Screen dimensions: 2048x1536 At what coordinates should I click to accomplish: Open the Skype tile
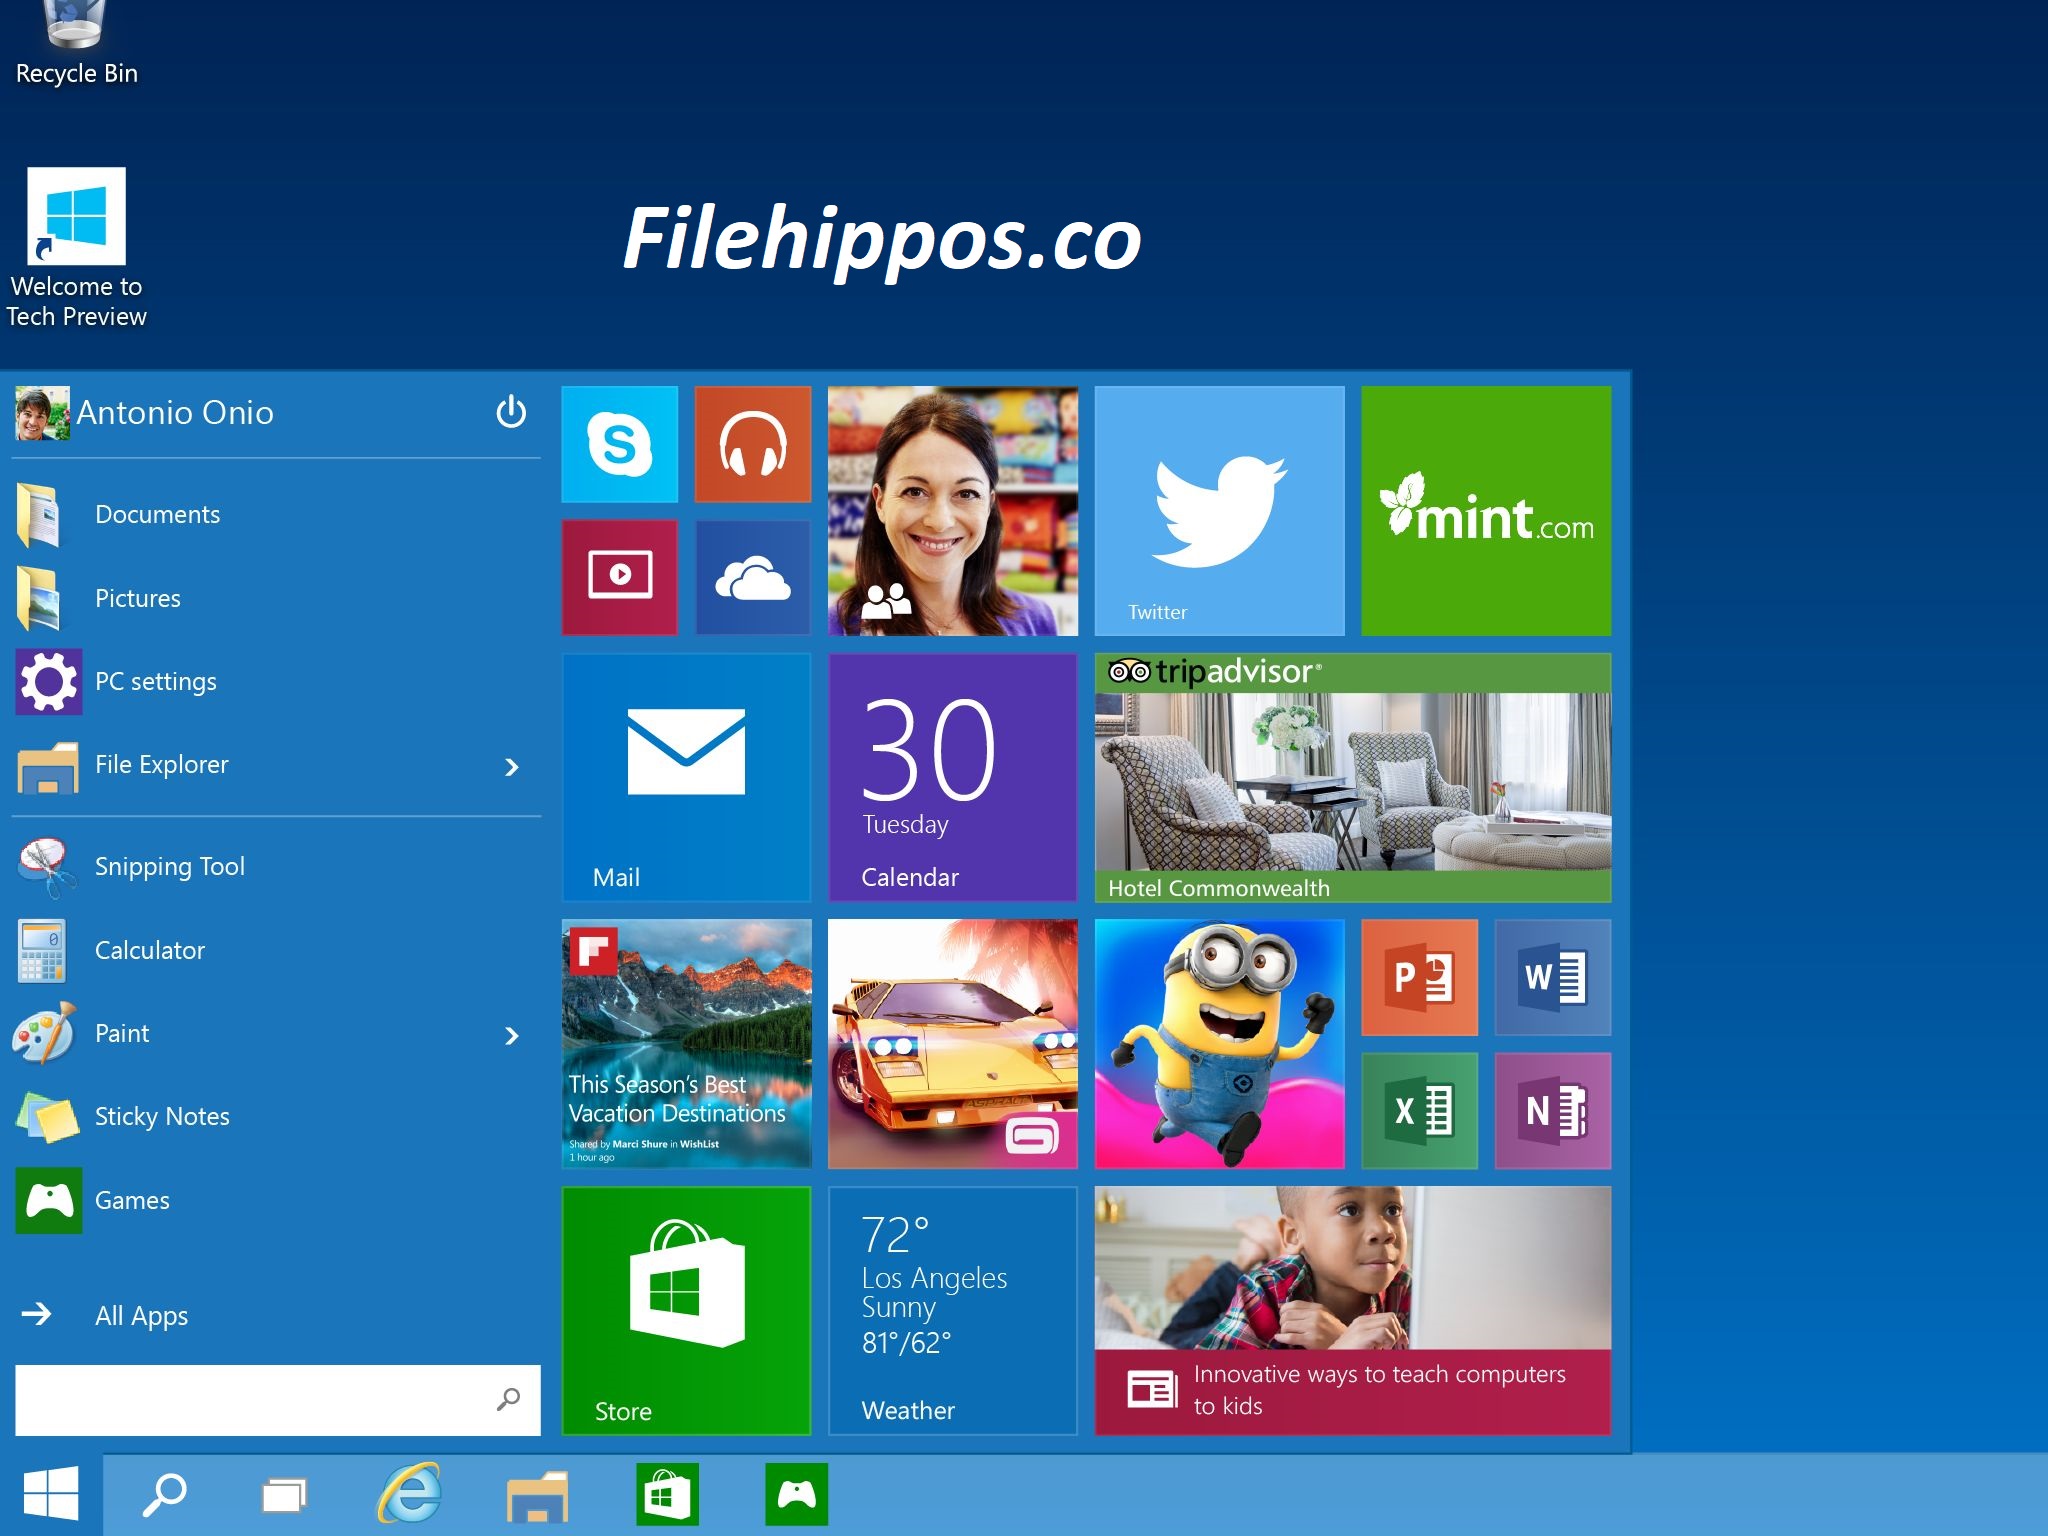point(619,444)
